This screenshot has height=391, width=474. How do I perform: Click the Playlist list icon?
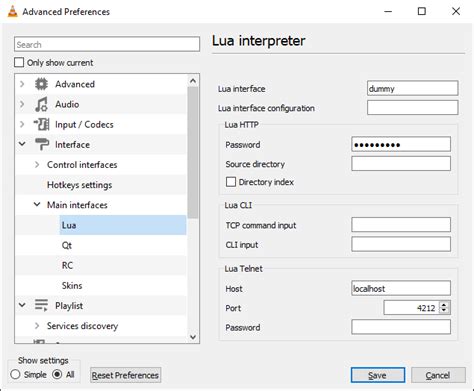[x=41, y=305]
